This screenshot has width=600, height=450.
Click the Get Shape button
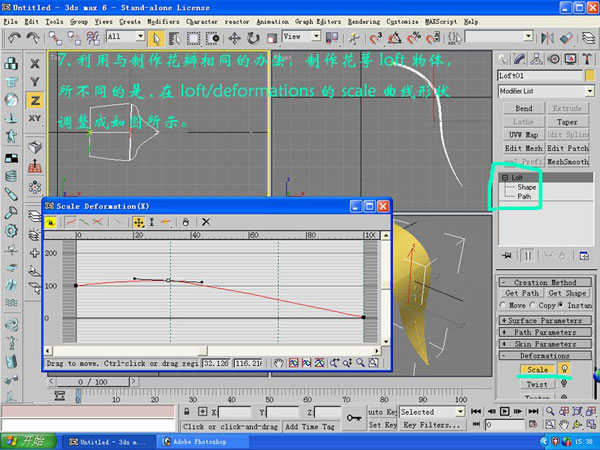[x=567, y=293]
